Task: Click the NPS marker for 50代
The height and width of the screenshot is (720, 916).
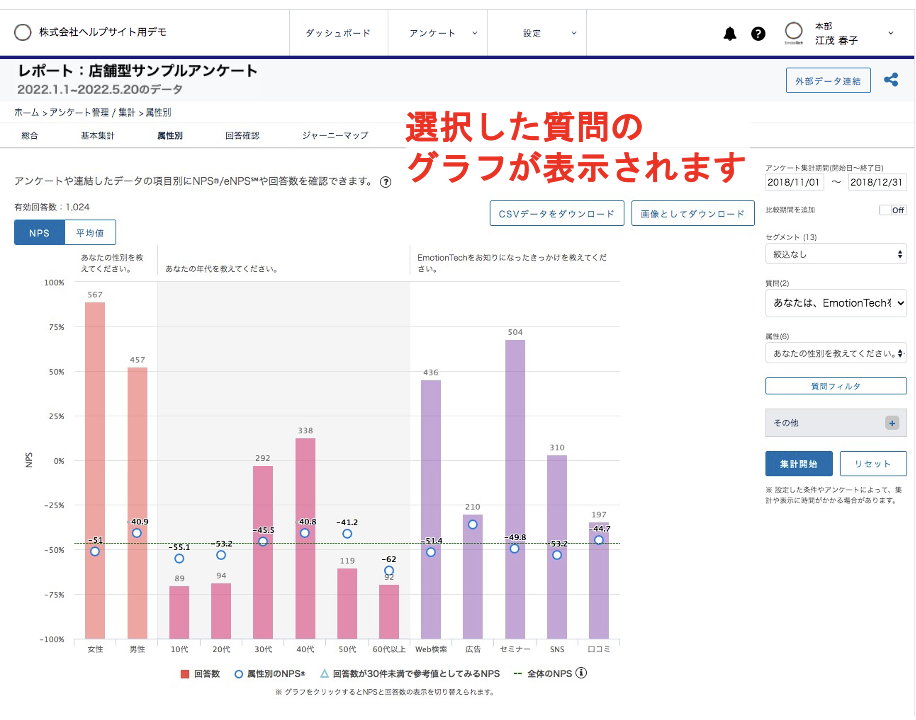Action: click(347, 534)
